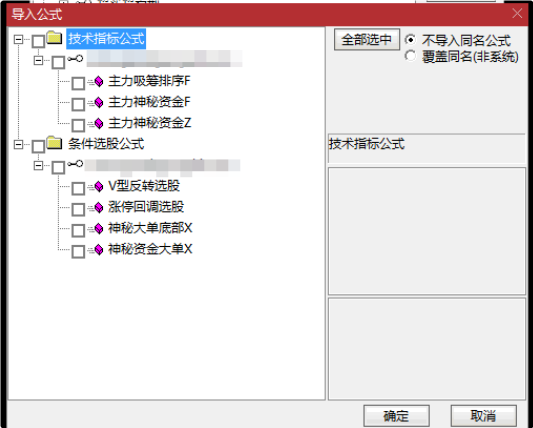
Task: Select the 主力神秘资金Z tree item
Action: point(150,123)
